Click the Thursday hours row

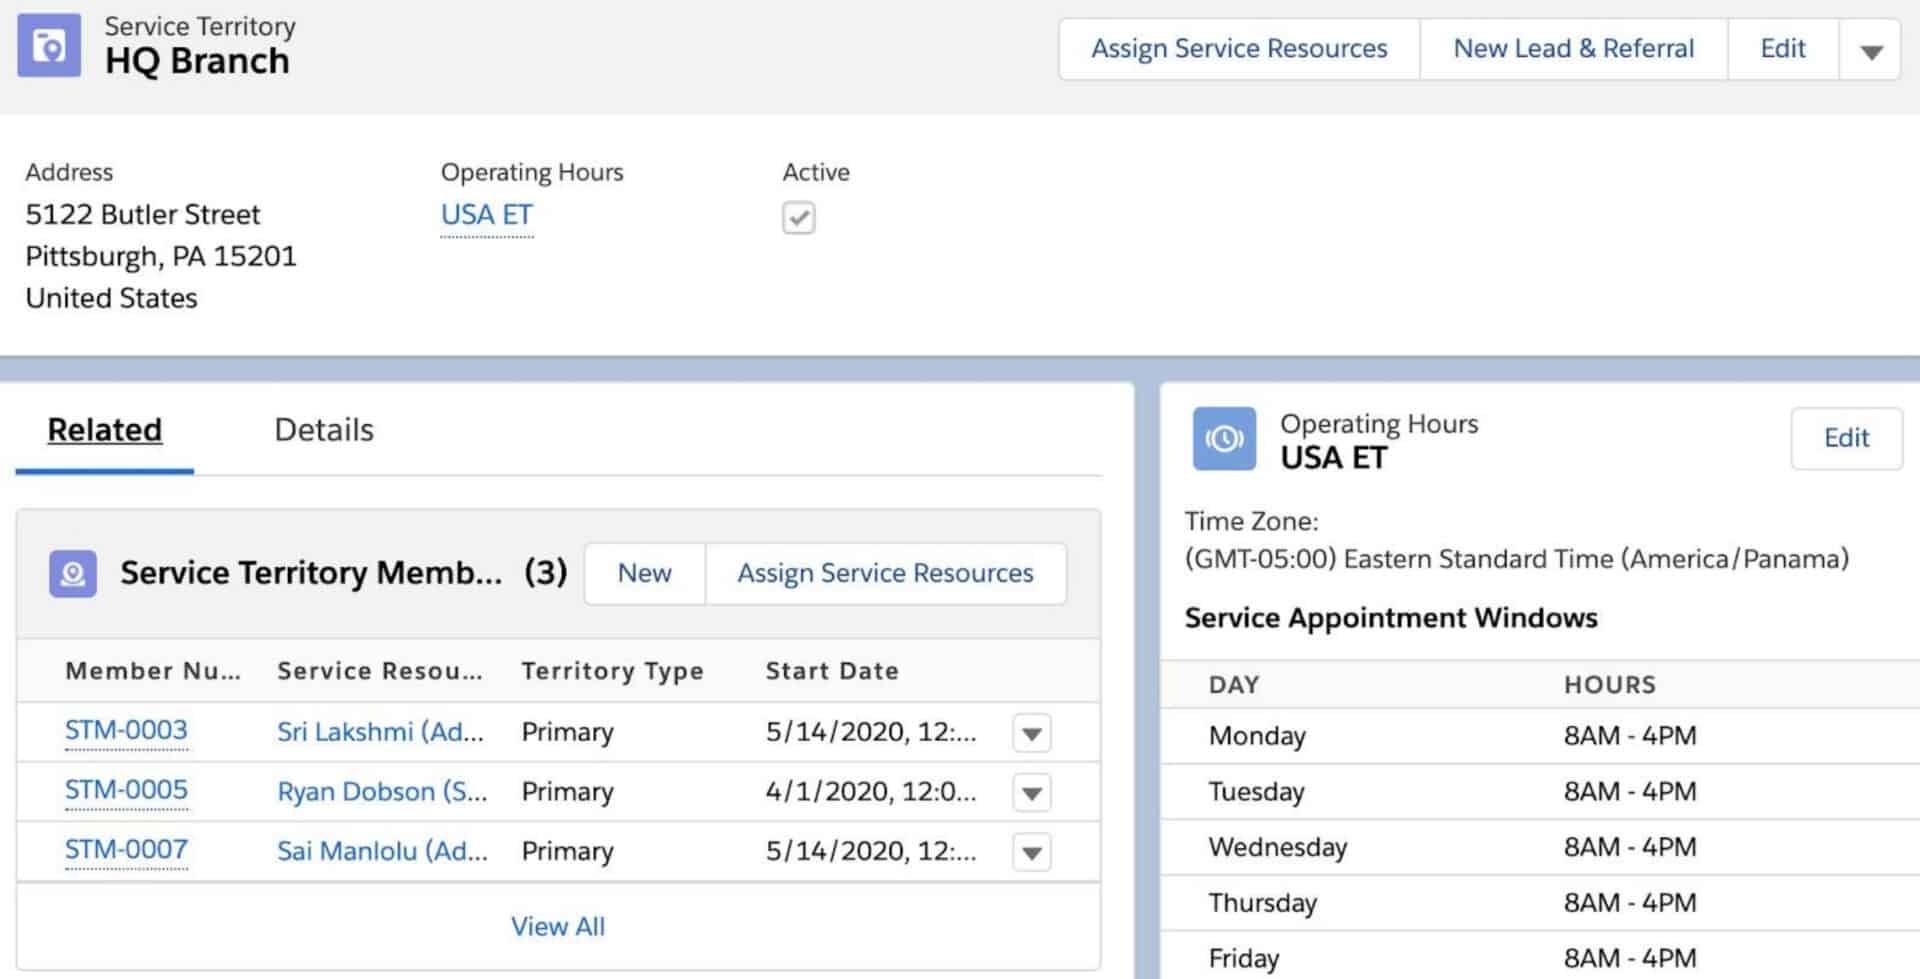tap(1540, 904)
